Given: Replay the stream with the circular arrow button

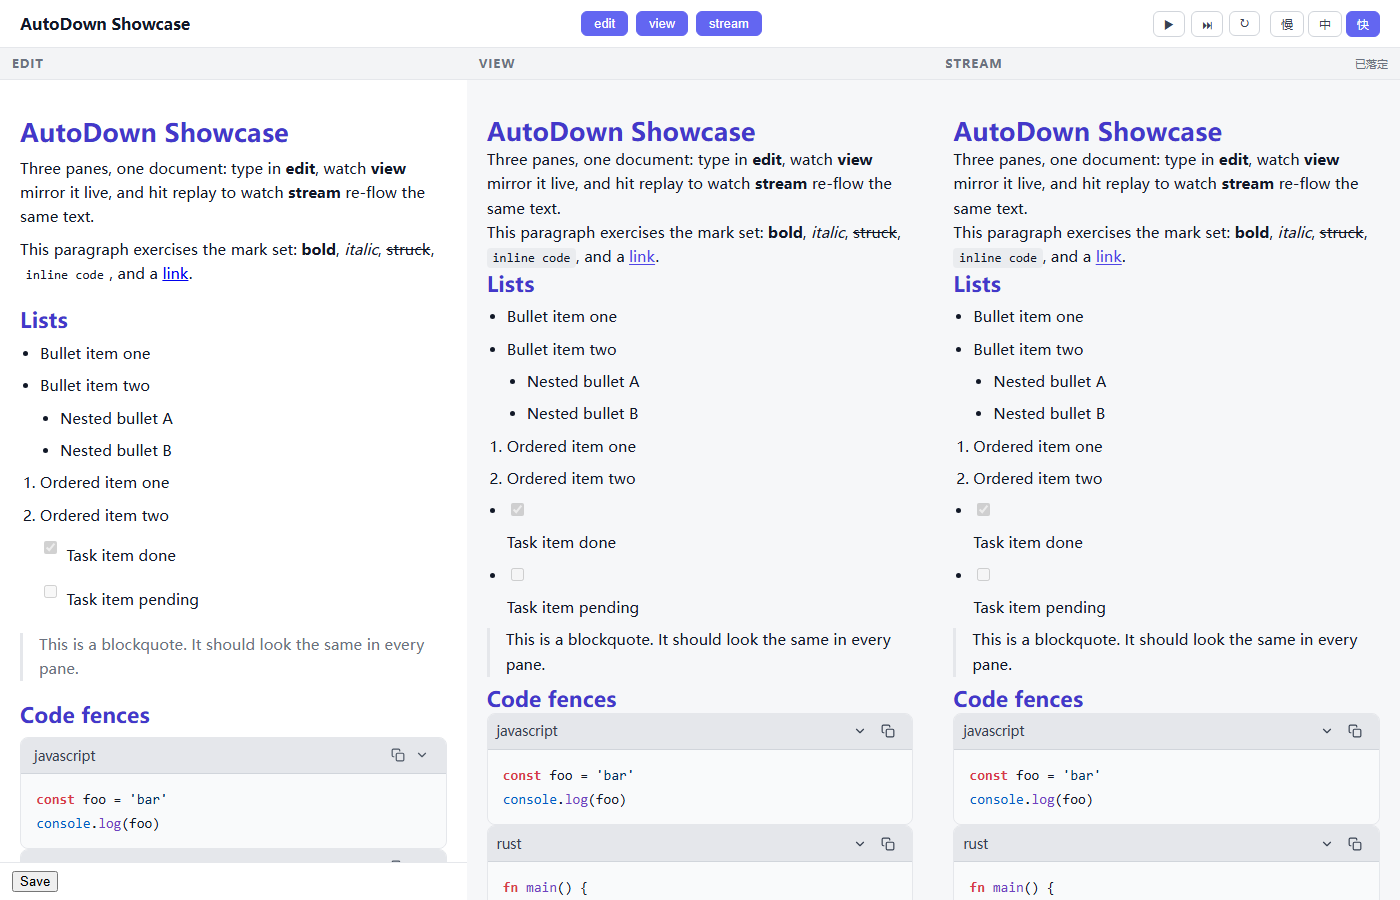Looking at the screenshot, I should (1244, 24).
